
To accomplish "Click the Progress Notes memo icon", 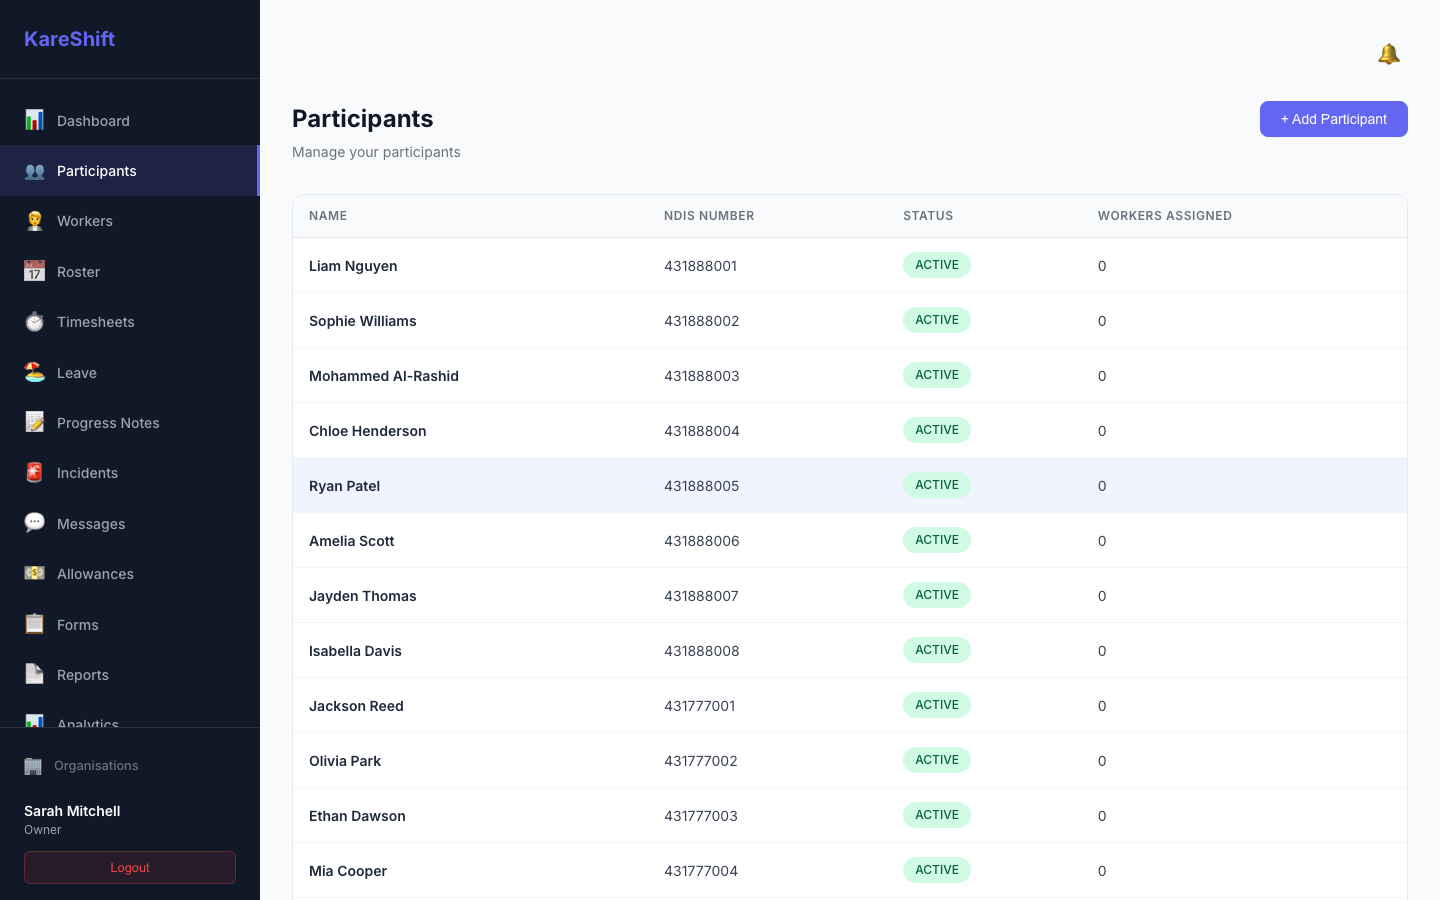I will point(34,422).
